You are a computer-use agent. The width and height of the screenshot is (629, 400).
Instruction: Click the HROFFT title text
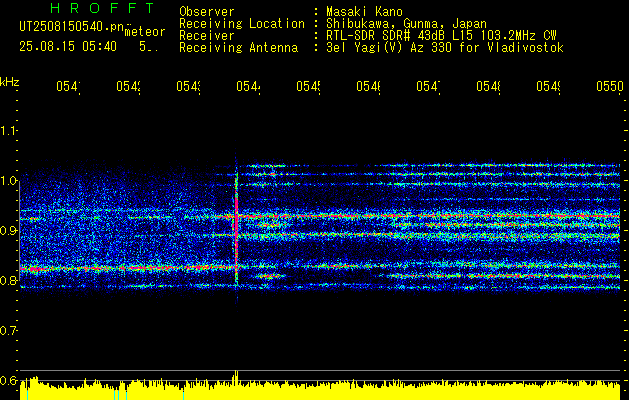[x=102, y=8]
